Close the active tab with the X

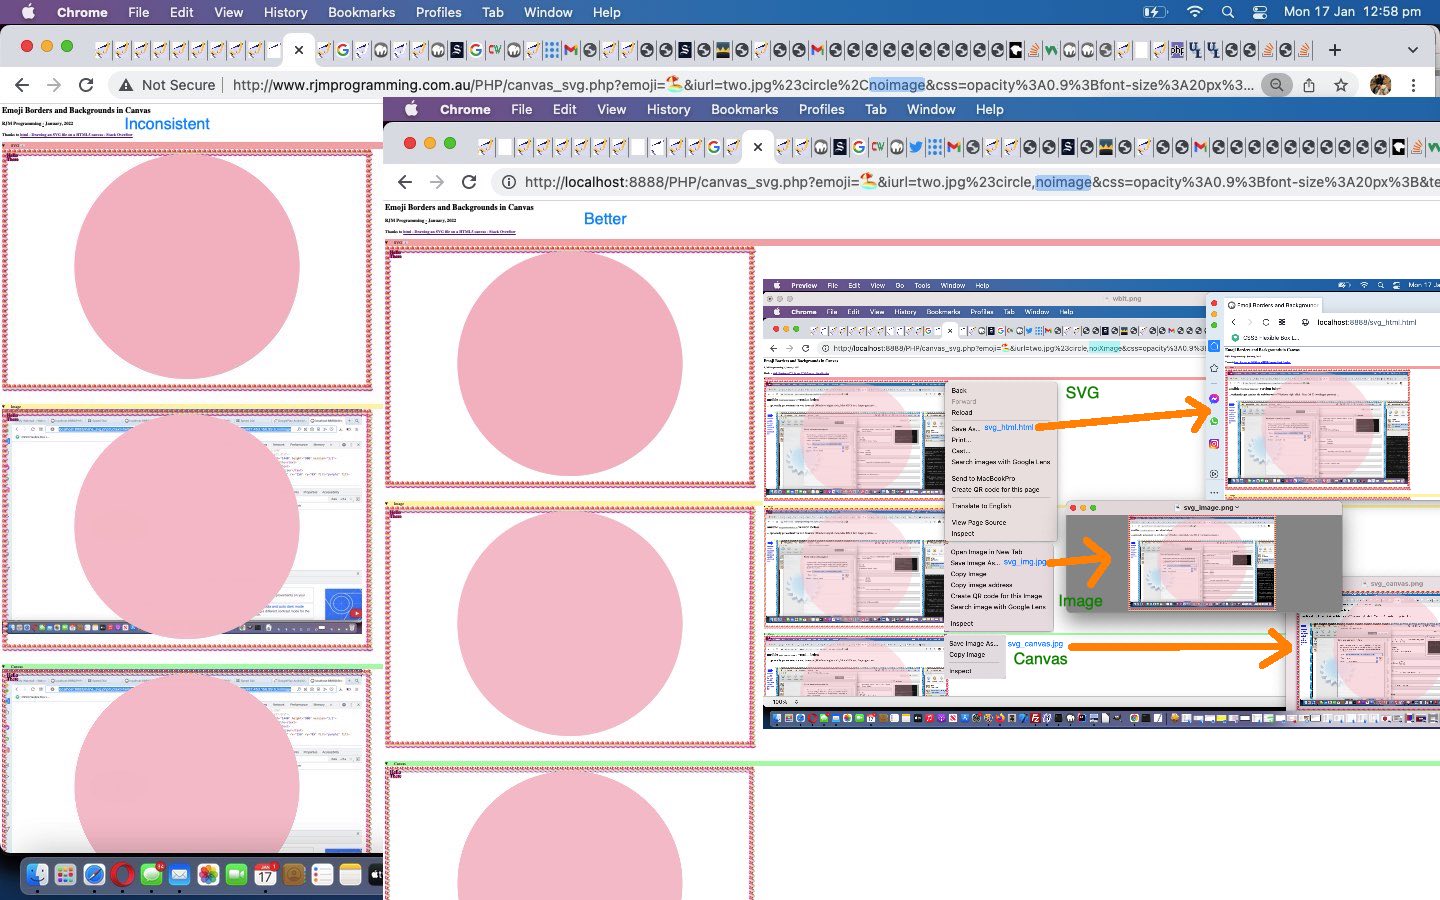coord(298,49)
